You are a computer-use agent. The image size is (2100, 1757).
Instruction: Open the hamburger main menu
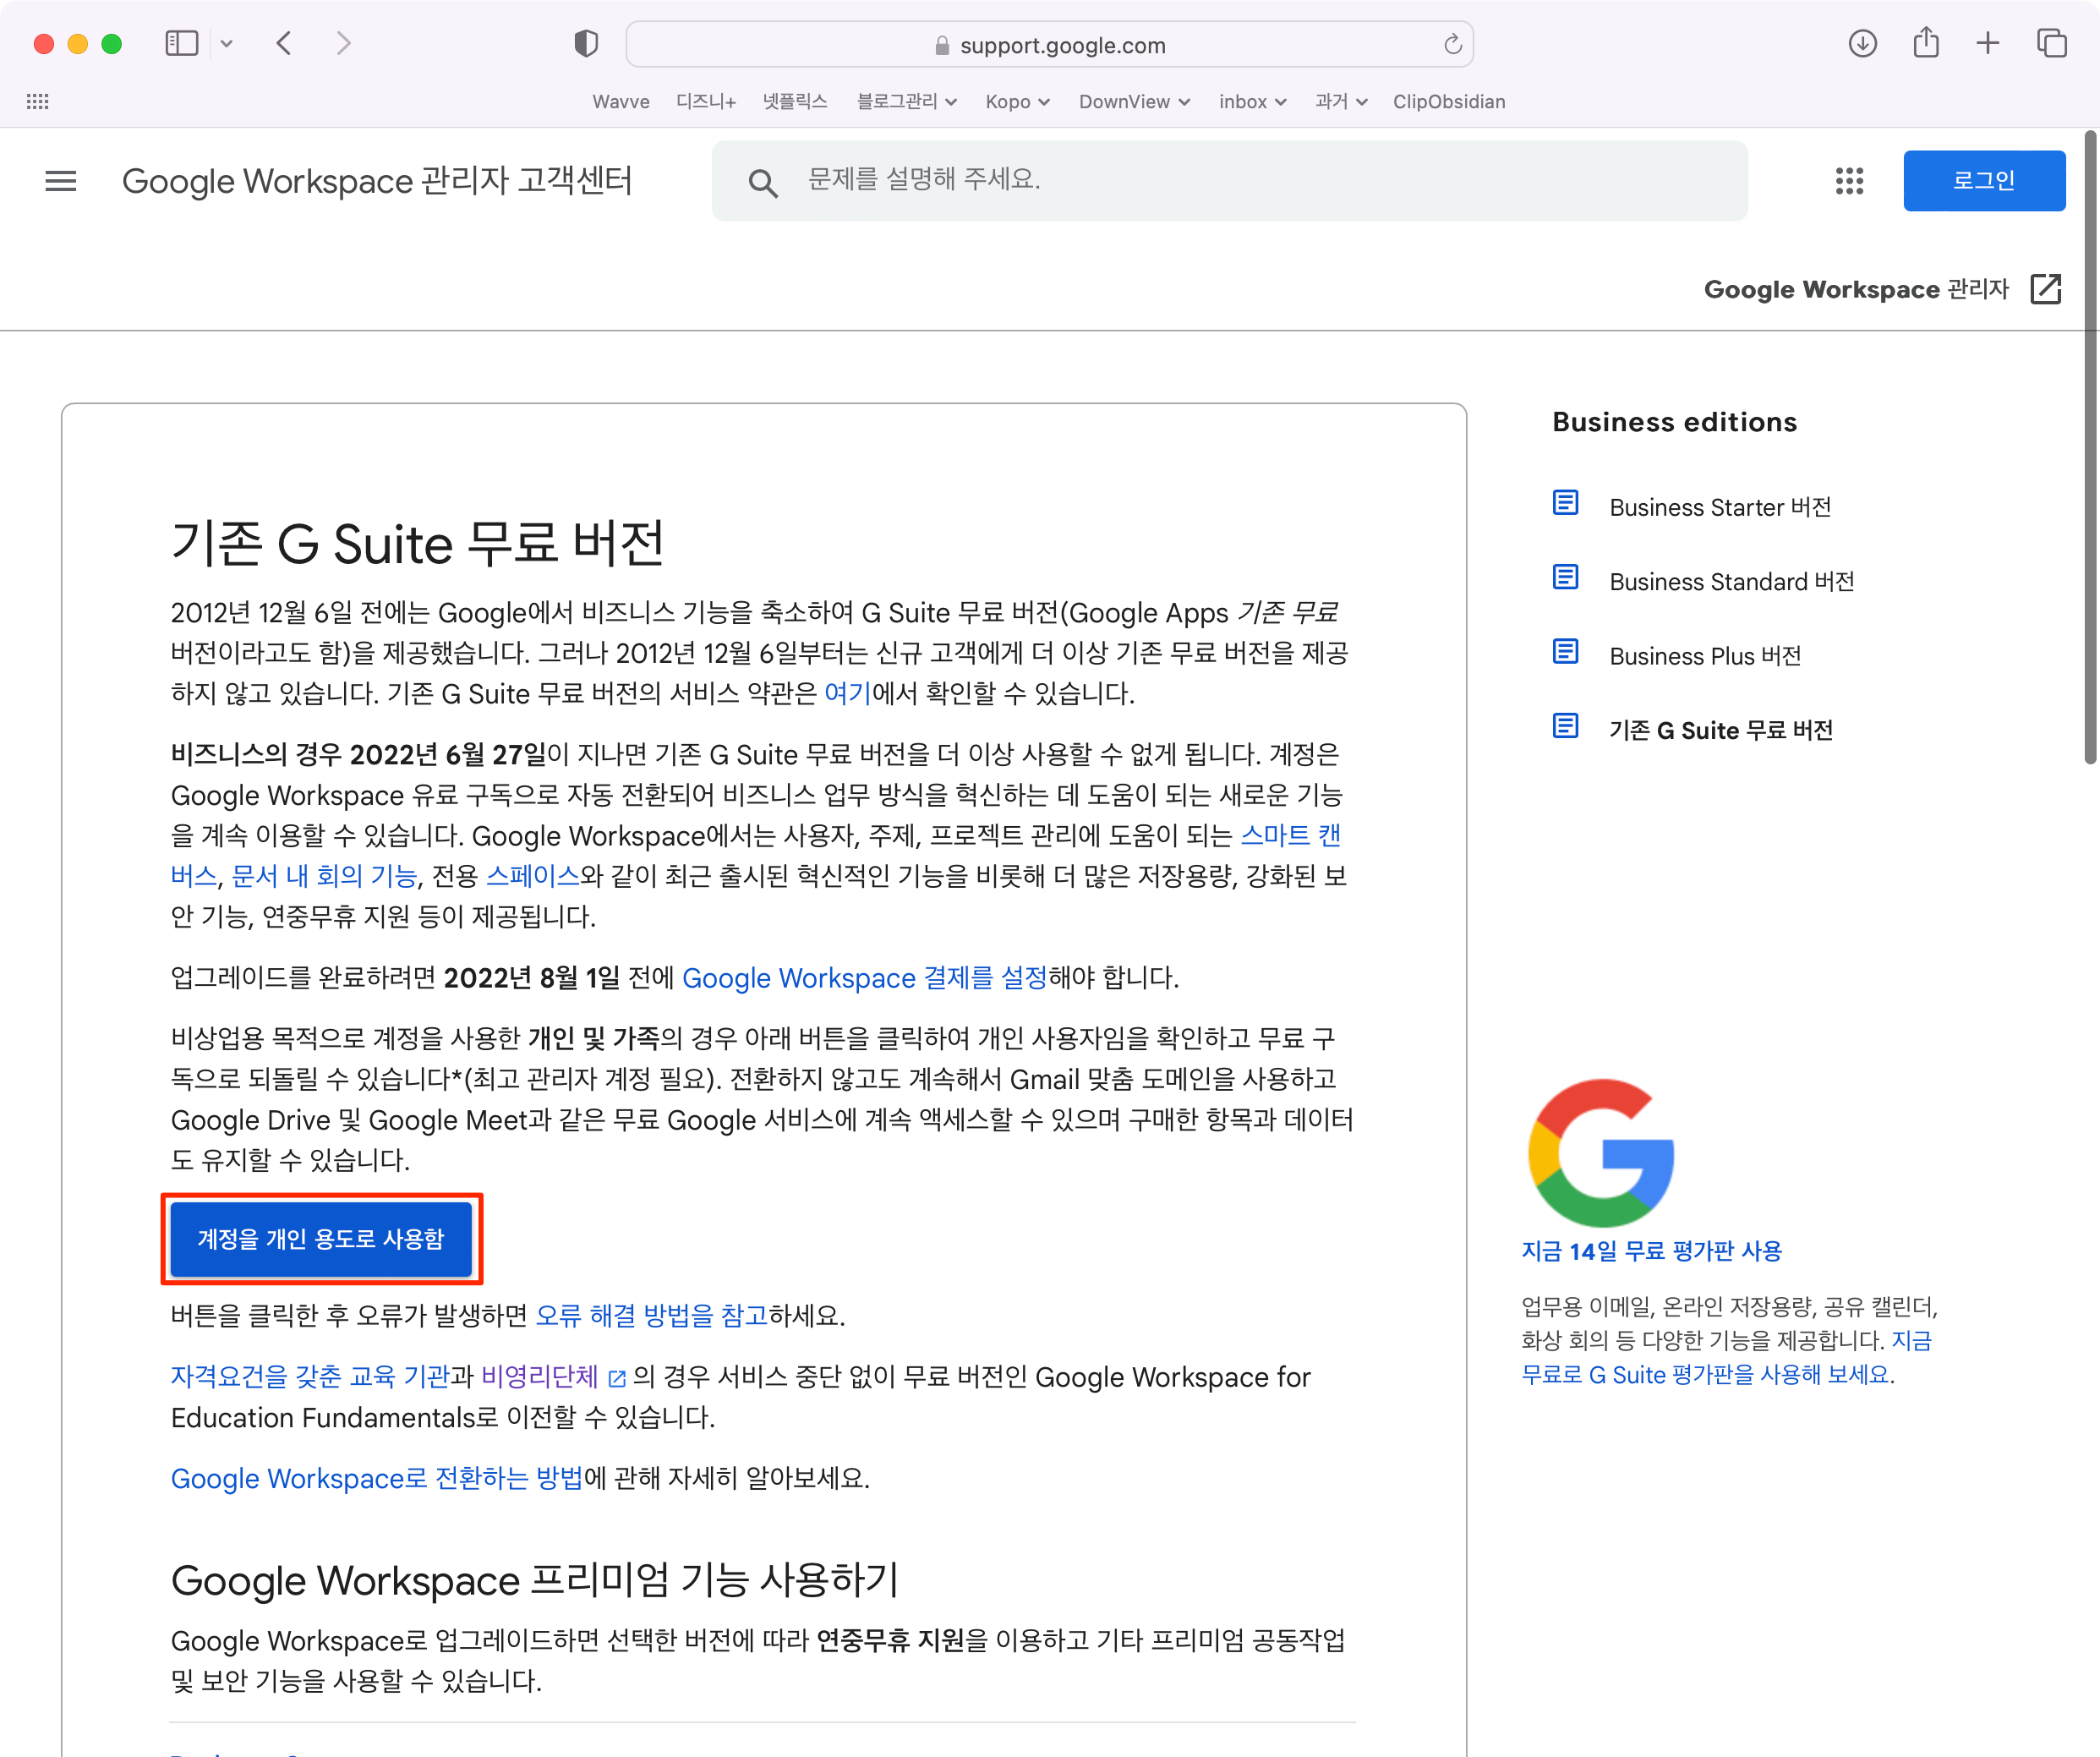pos(60,181)
